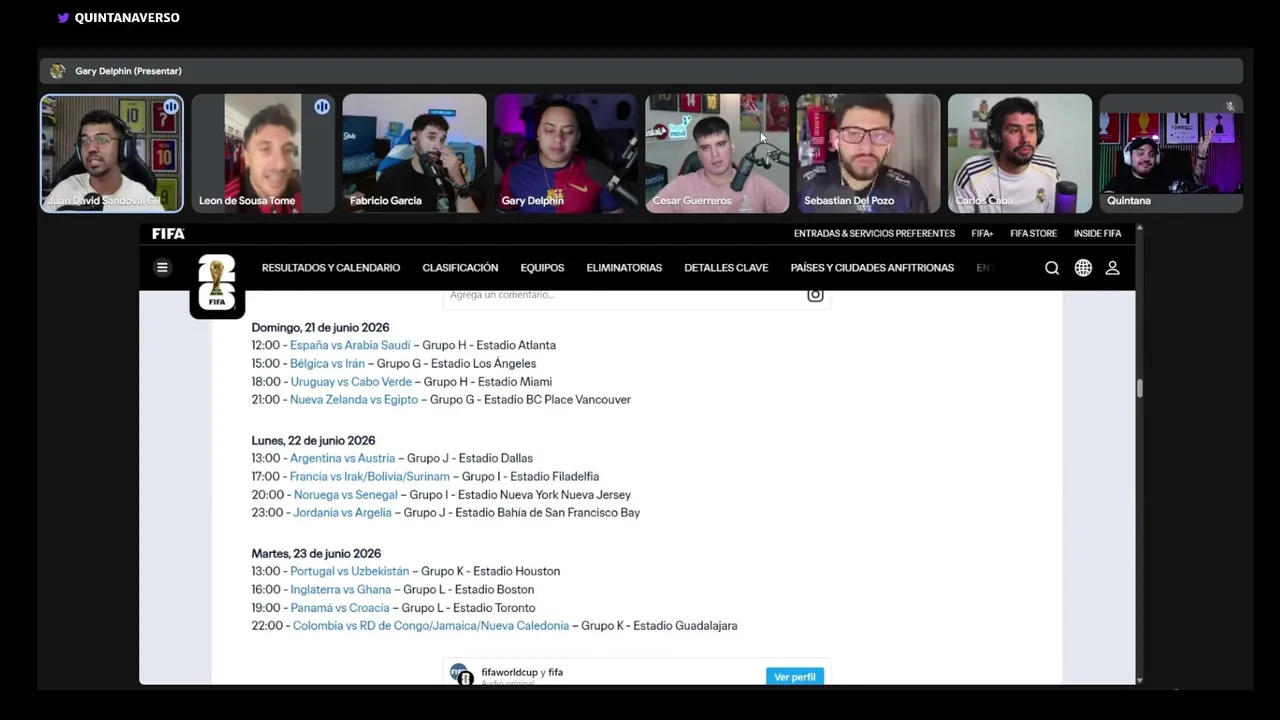The image size is (1280, 720).
Task: Open Colombia vs RD de Congo match link
Action: coord(431,626)
